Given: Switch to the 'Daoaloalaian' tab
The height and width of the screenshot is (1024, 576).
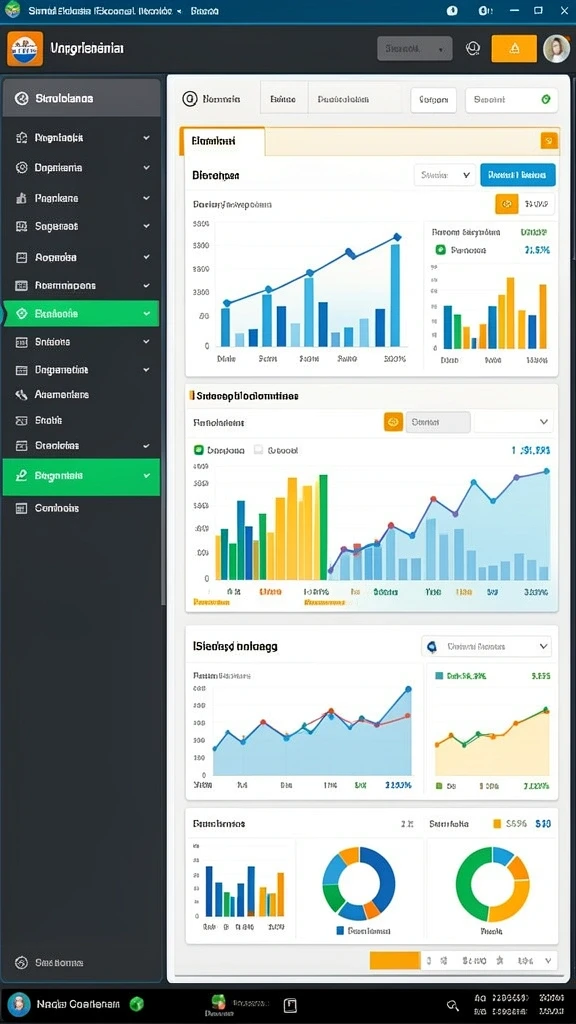Looking at the screenshot, I should coord(344,99).
